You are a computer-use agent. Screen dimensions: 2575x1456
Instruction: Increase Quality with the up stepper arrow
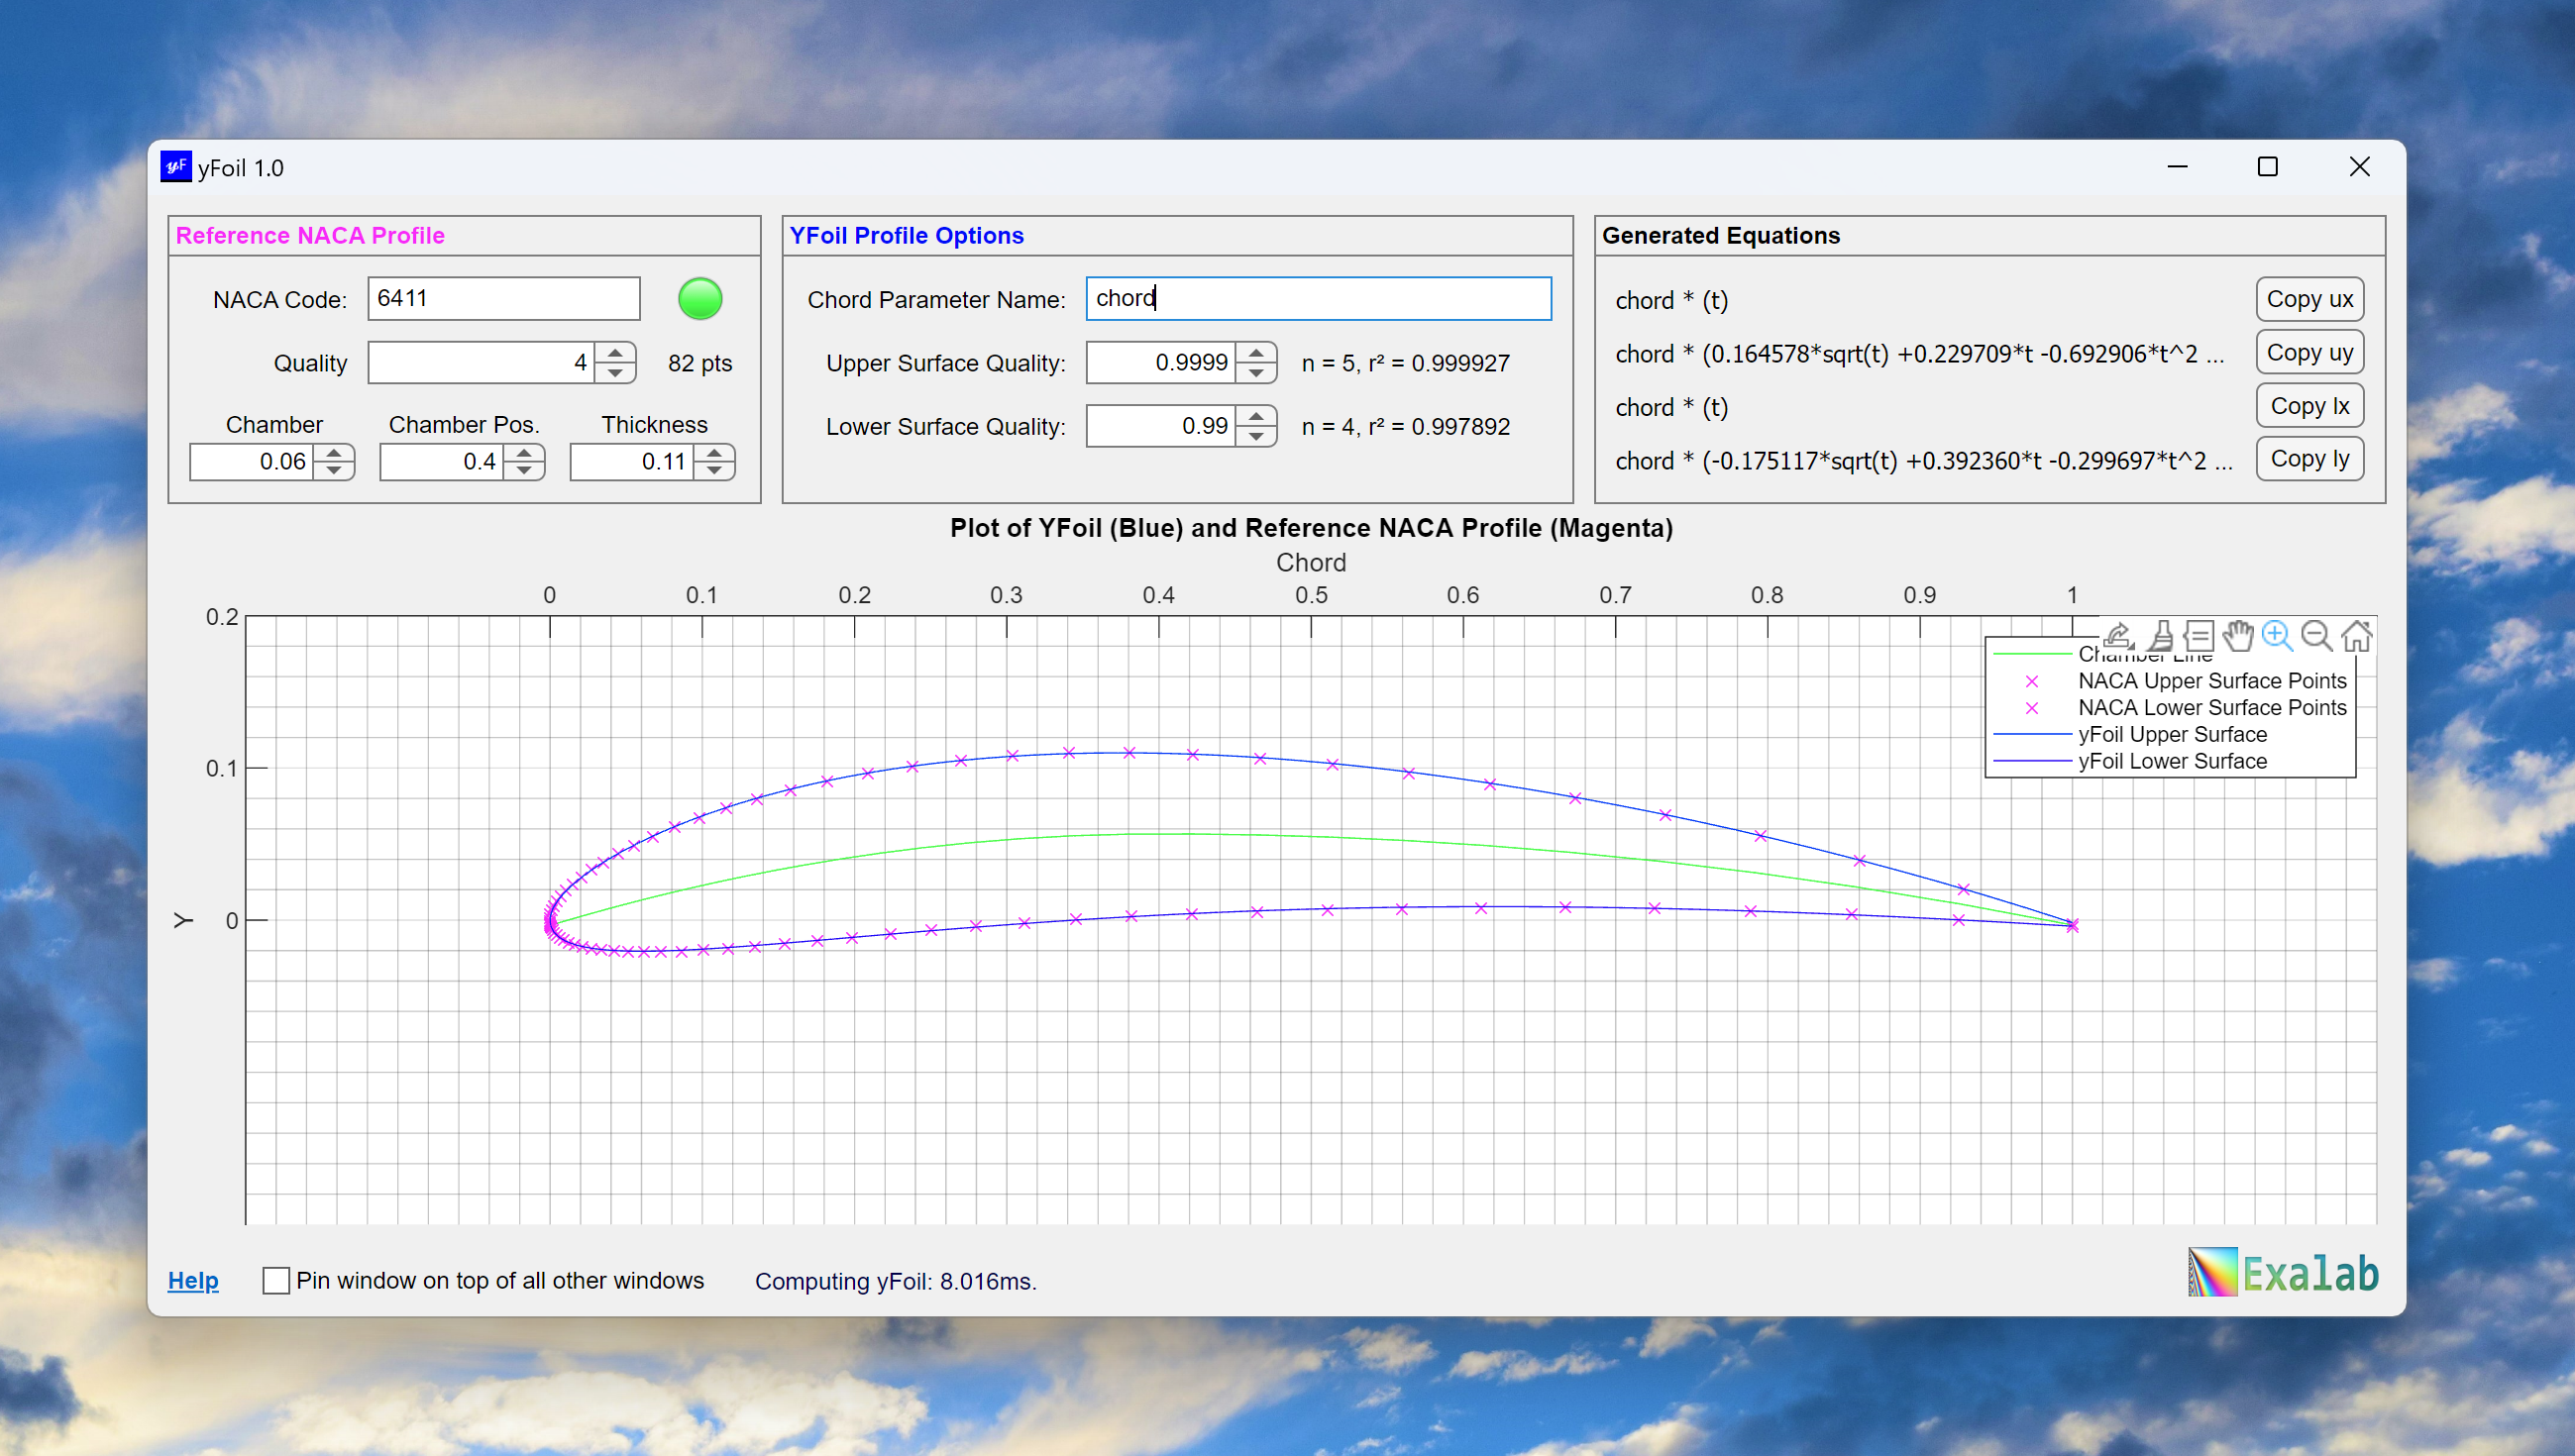pos(615,352)
